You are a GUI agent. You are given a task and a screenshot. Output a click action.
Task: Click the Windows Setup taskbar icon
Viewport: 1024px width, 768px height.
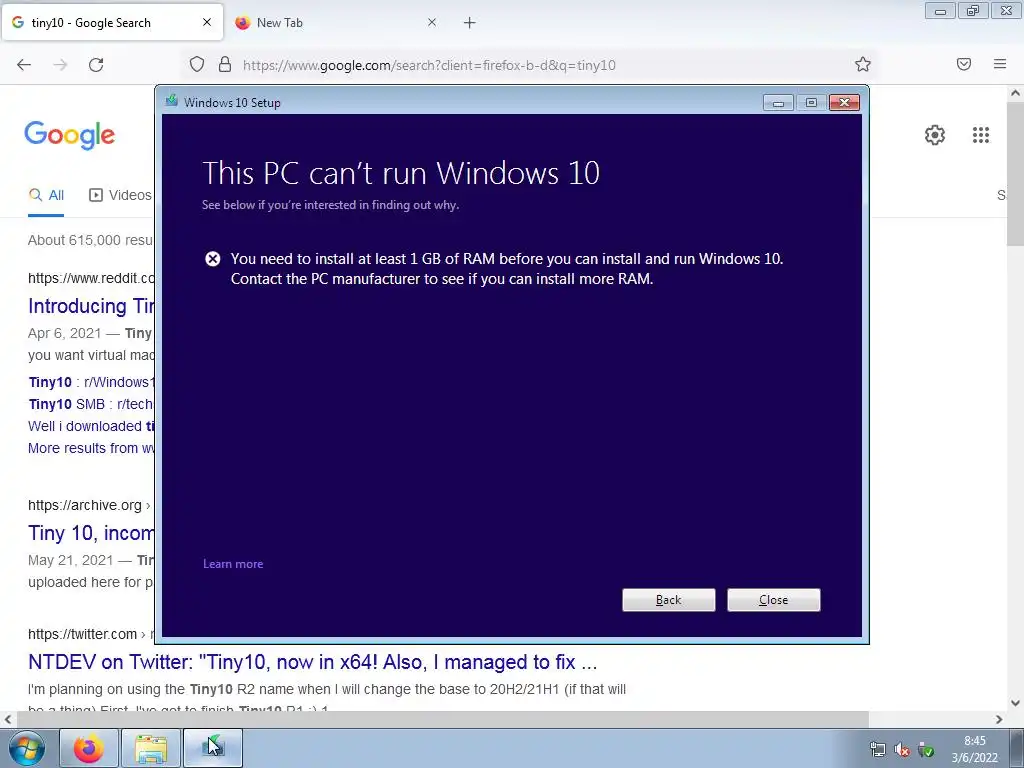click(x=213, y=748)
